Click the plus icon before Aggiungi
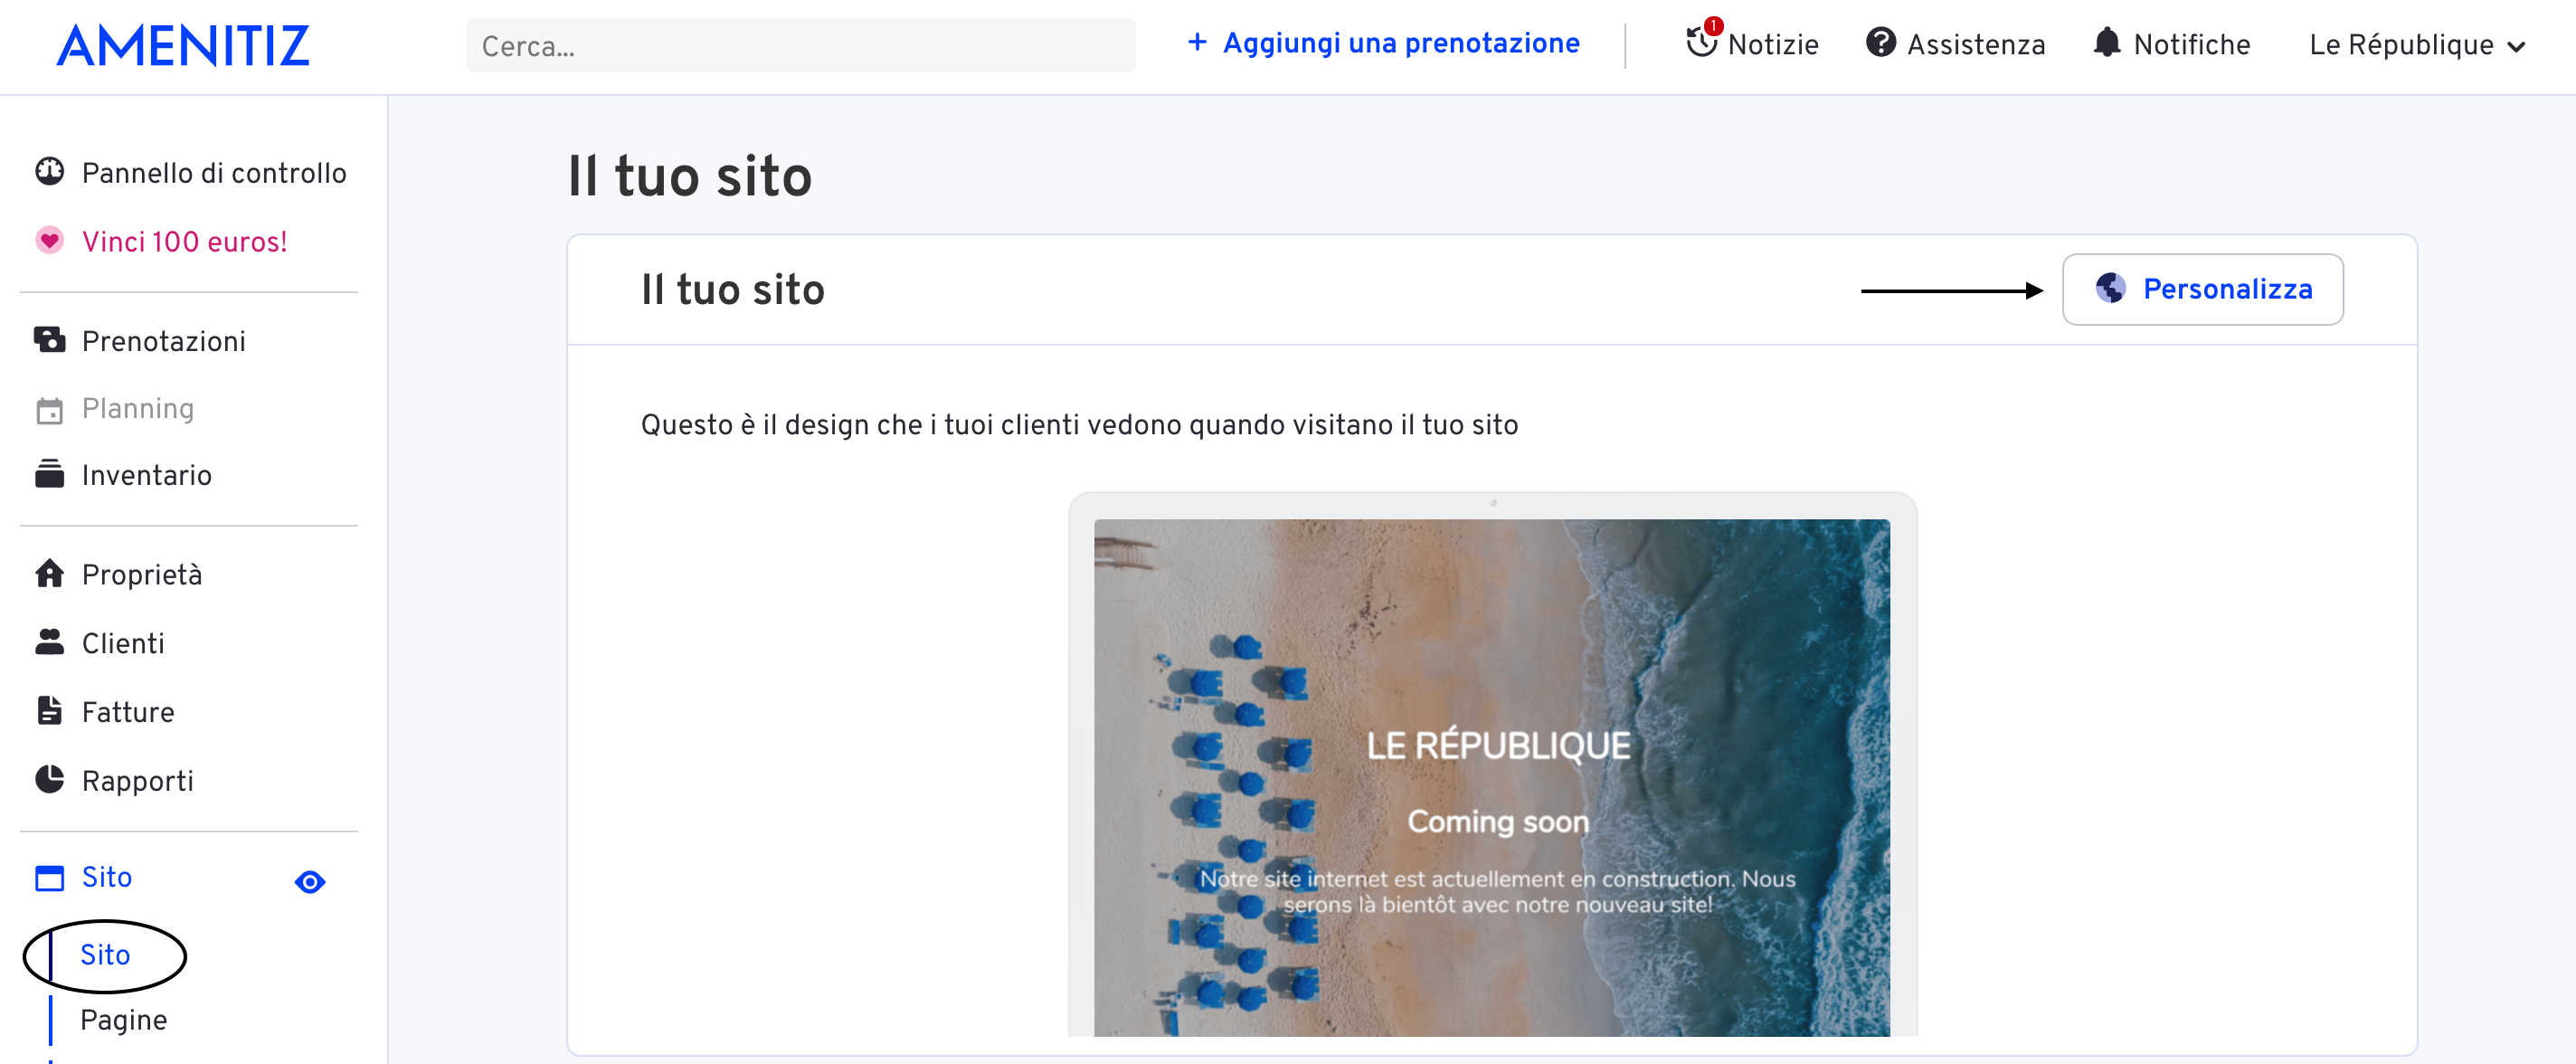This screenshot has width=2576, height=1064. pyautogui.click(x=1196, y=42)
